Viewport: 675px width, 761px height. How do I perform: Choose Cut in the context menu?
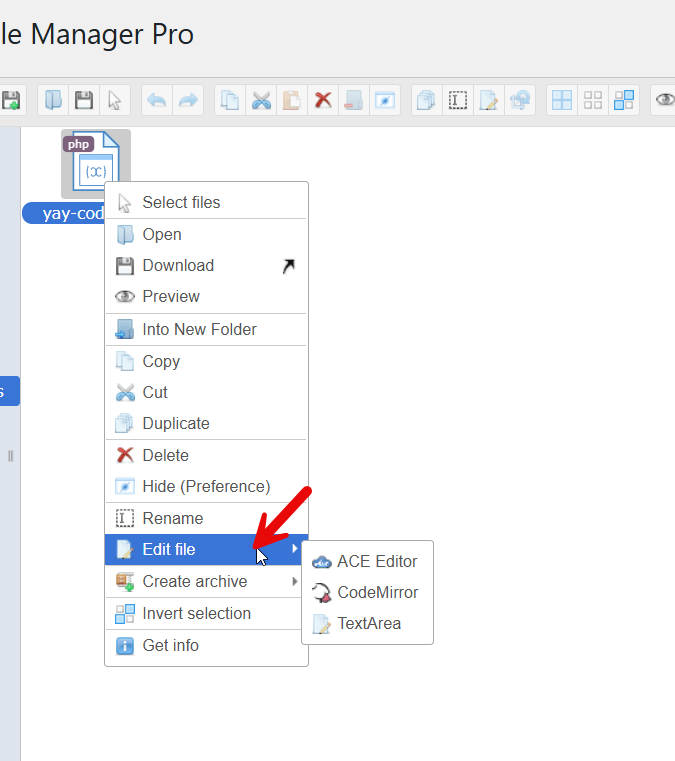tap(206, 392)
